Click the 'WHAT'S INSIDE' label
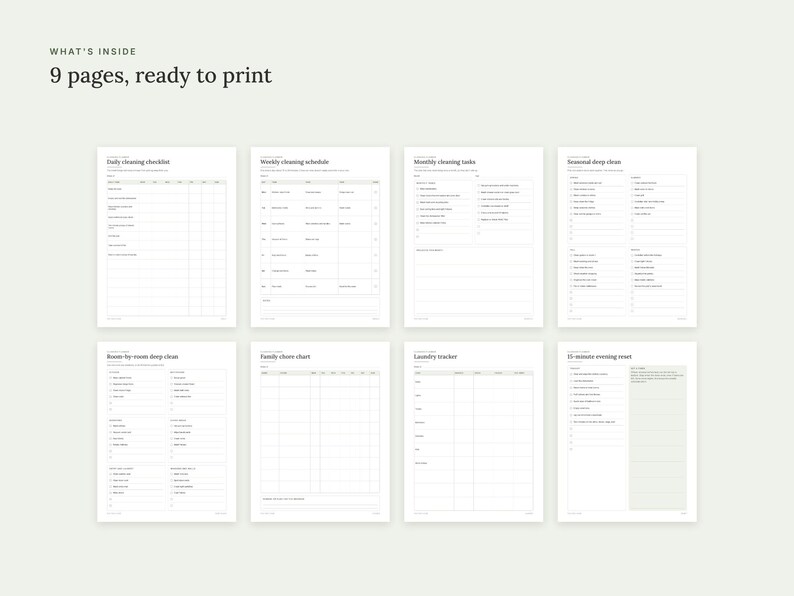The height and width of the screenshot is (596, 794). pyautogui.click(x=93, y=52)
